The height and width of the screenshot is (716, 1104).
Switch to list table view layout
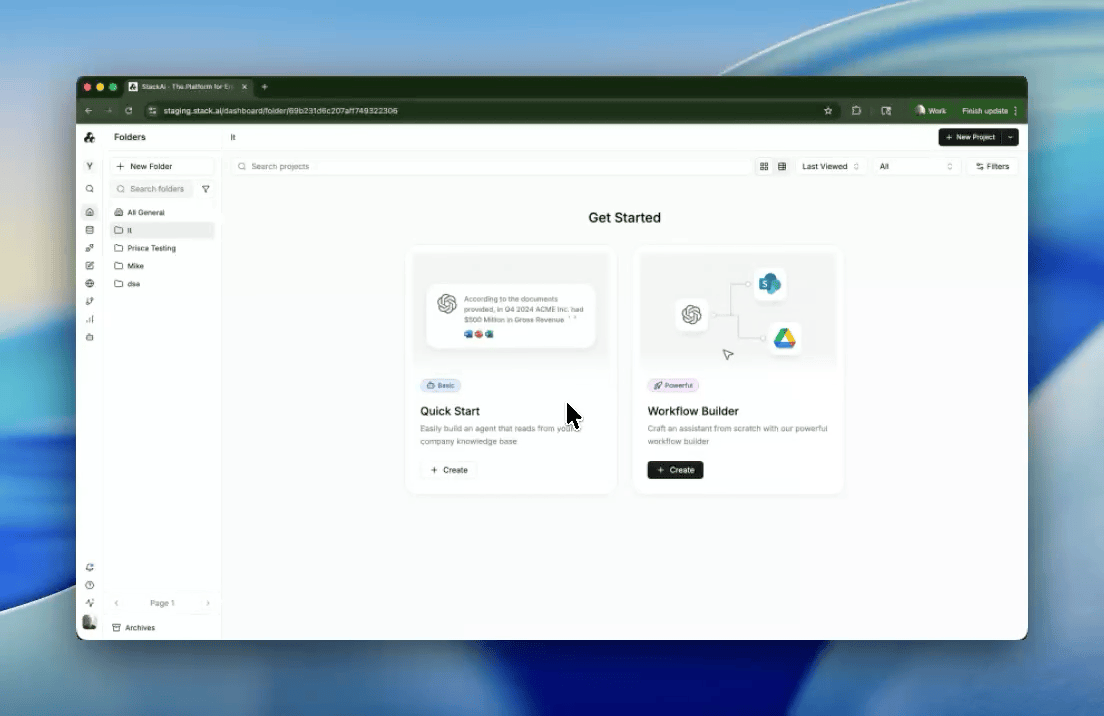pyautogui.click(x=782, y=167)
